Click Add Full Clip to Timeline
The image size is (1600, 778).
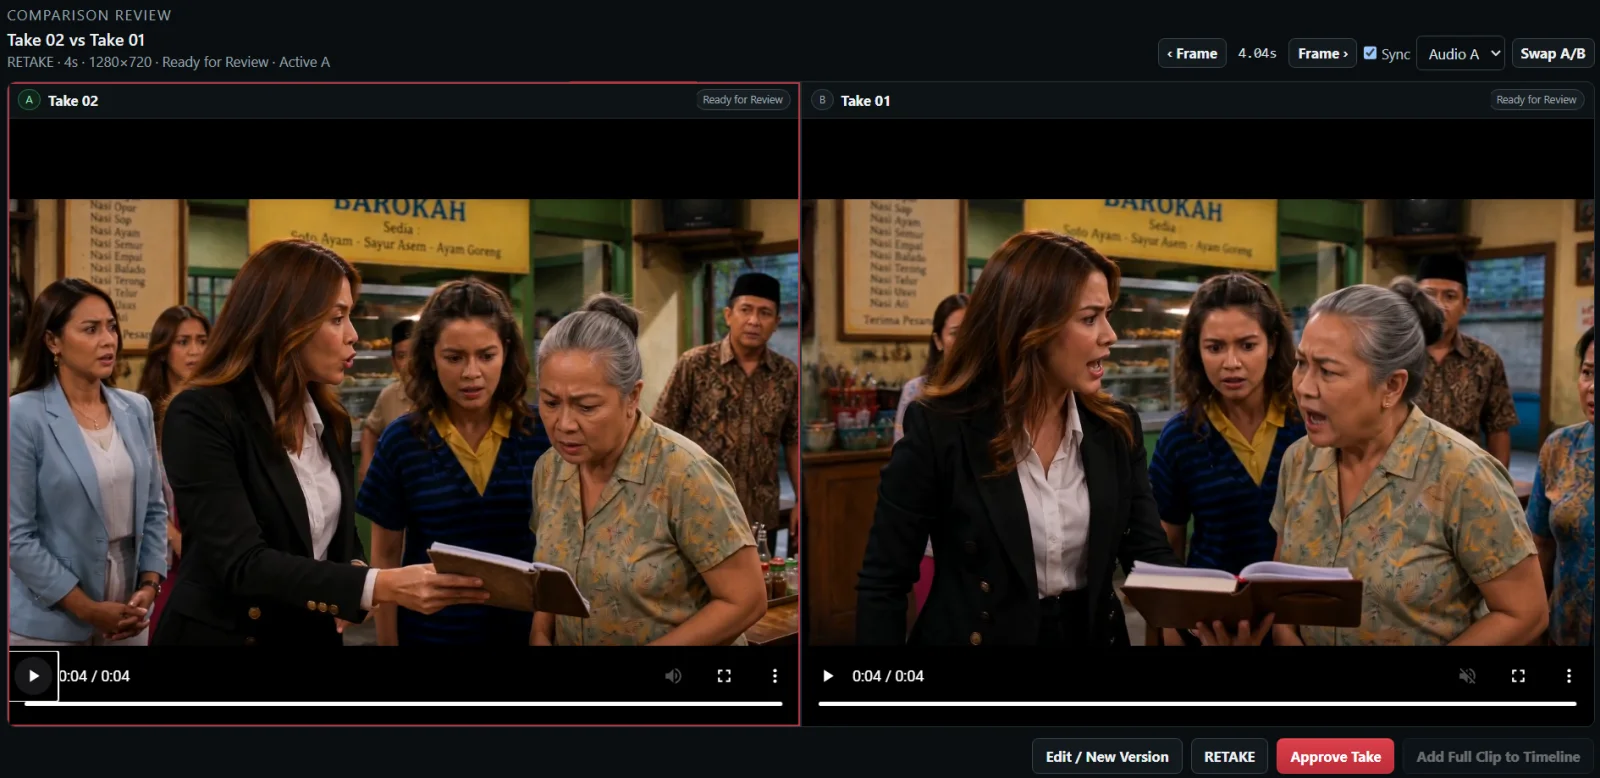click(1498, 757)
